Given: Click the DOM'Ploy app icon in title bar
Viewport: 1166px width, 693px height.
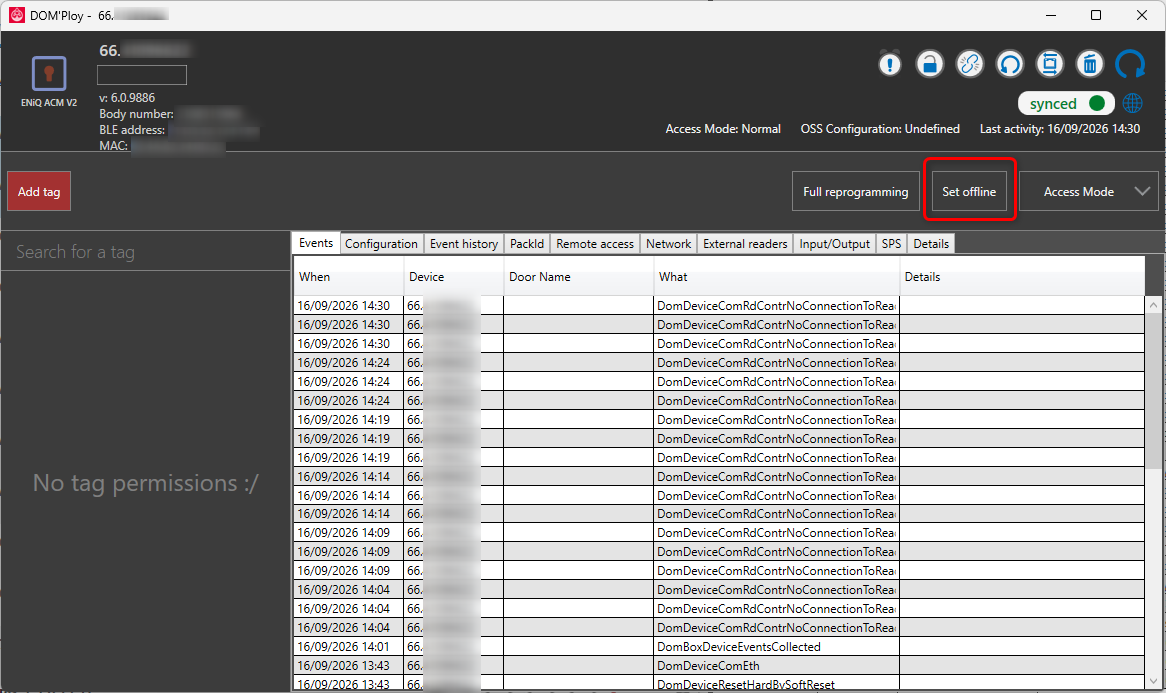Looking at the screenshot, I should point(16,15).
